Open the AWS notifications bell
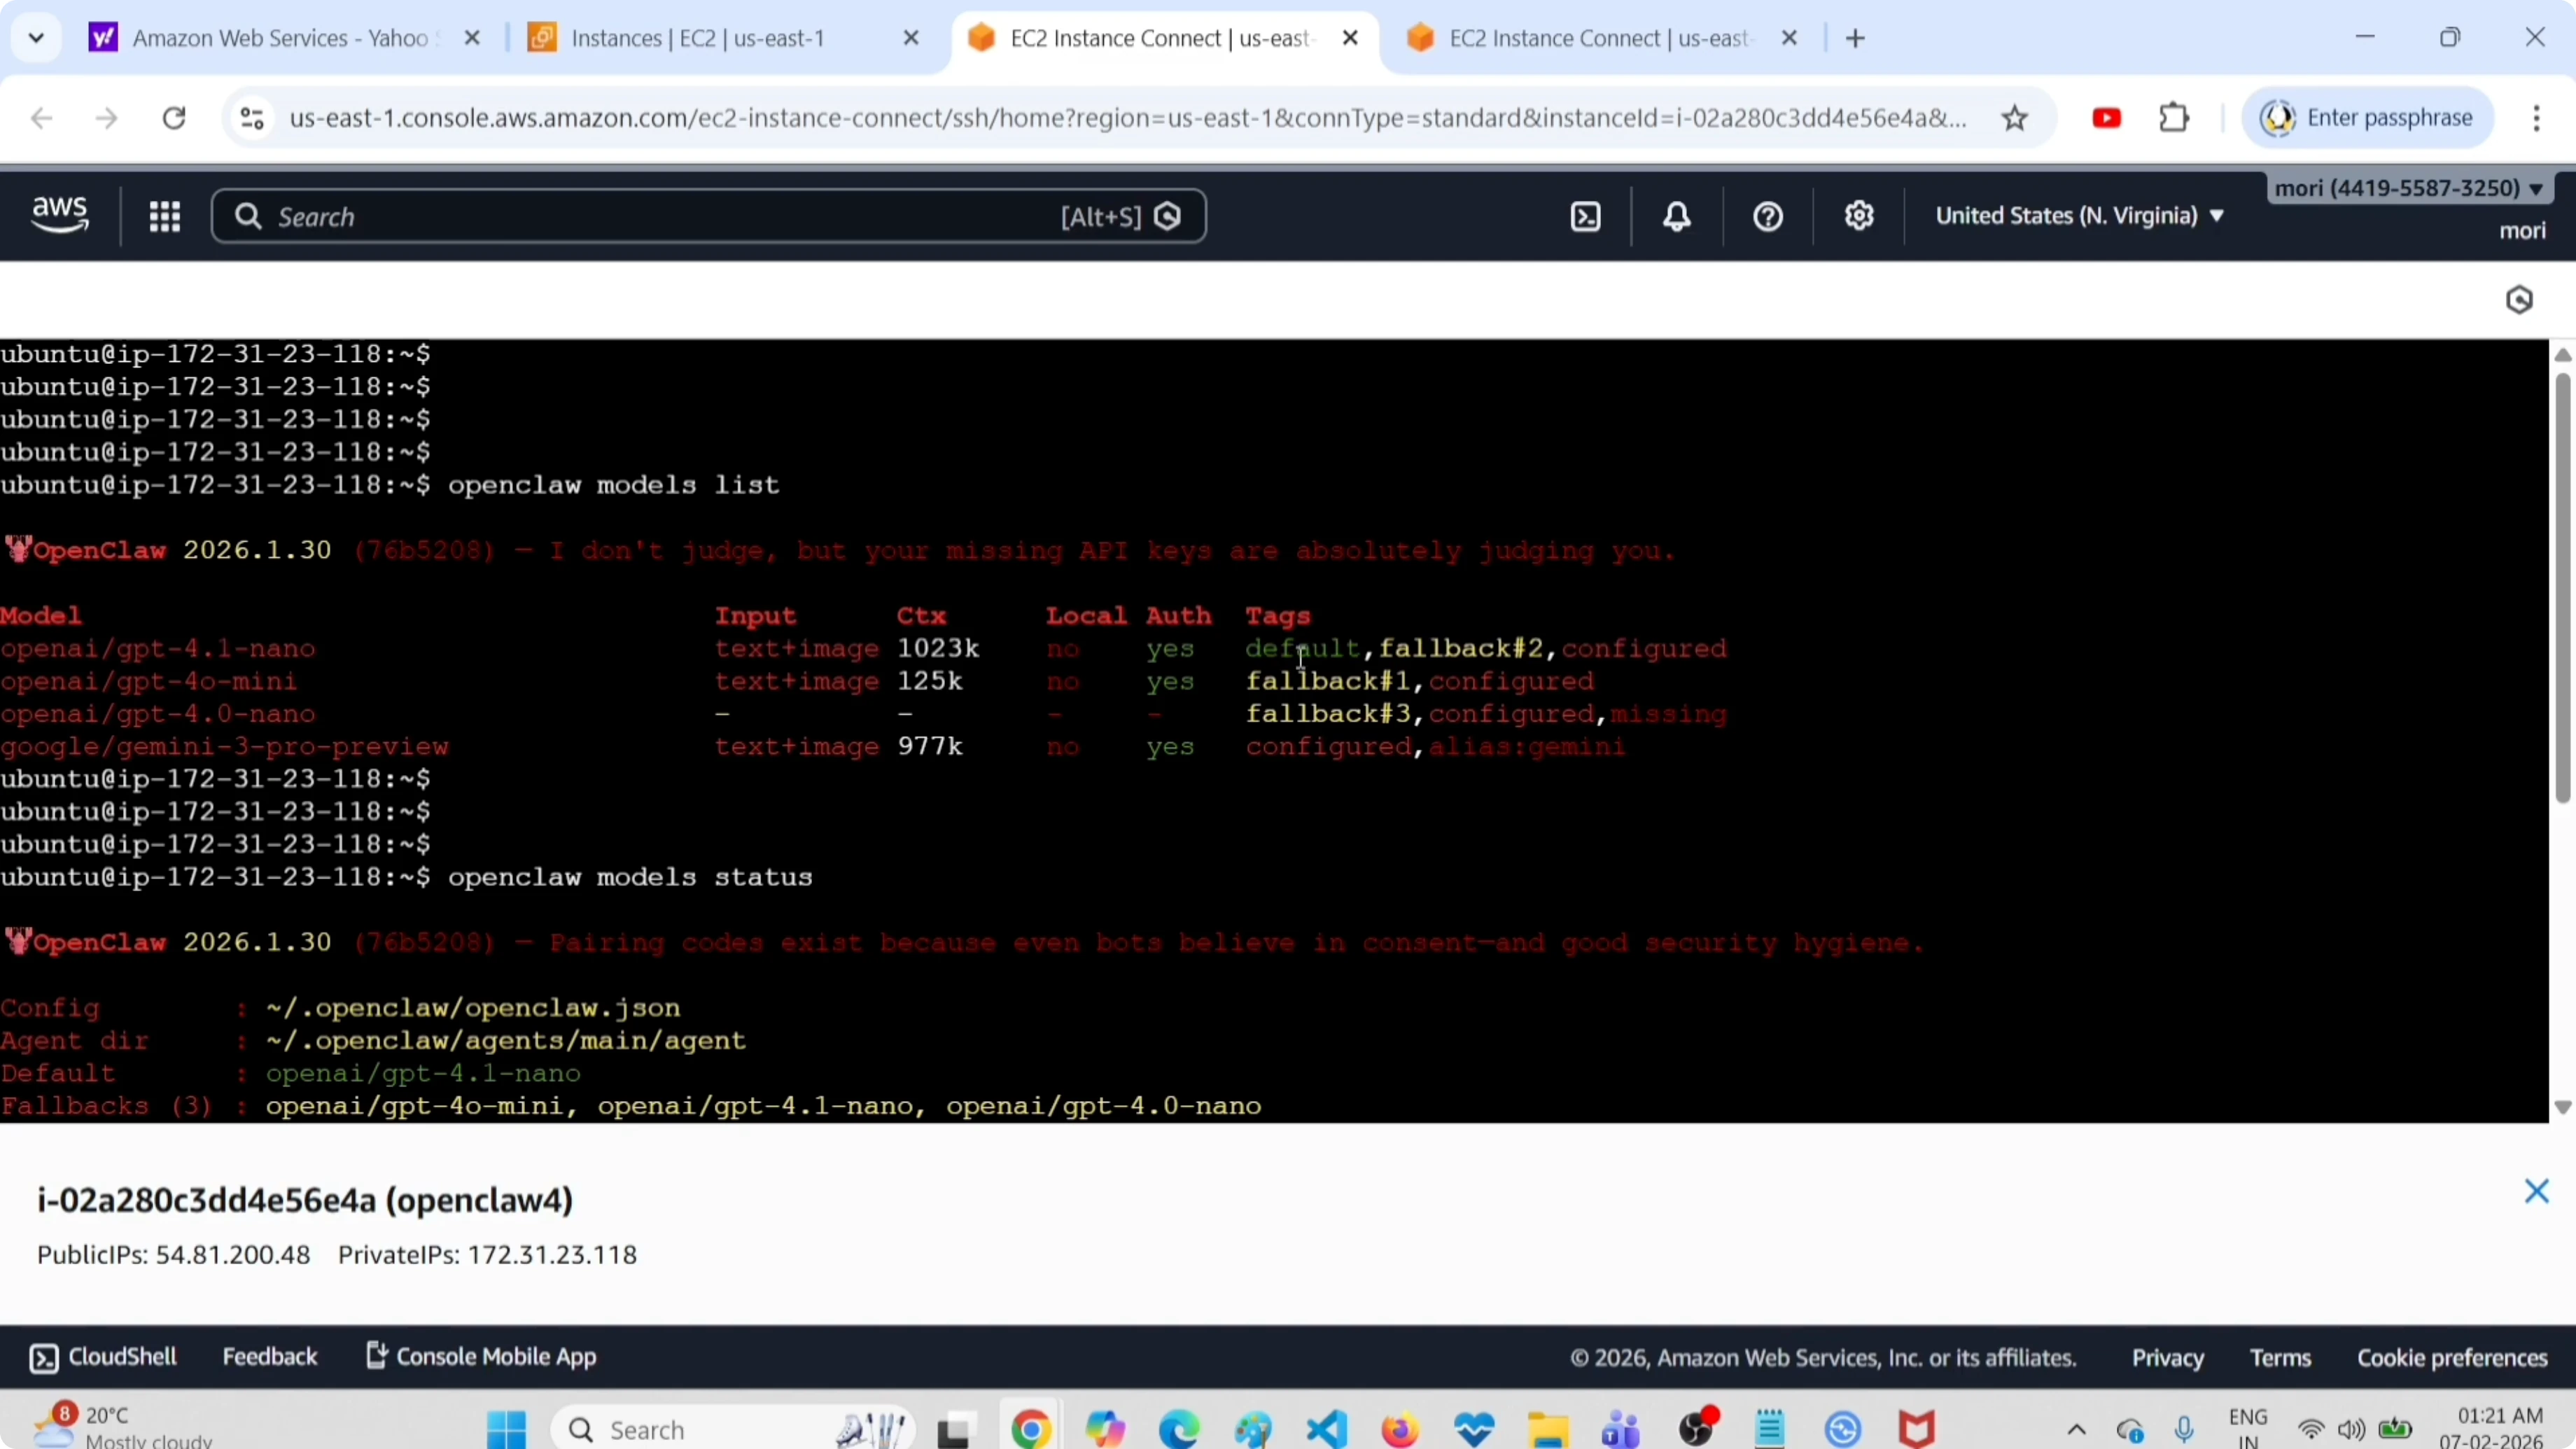 click(1676, 215)
